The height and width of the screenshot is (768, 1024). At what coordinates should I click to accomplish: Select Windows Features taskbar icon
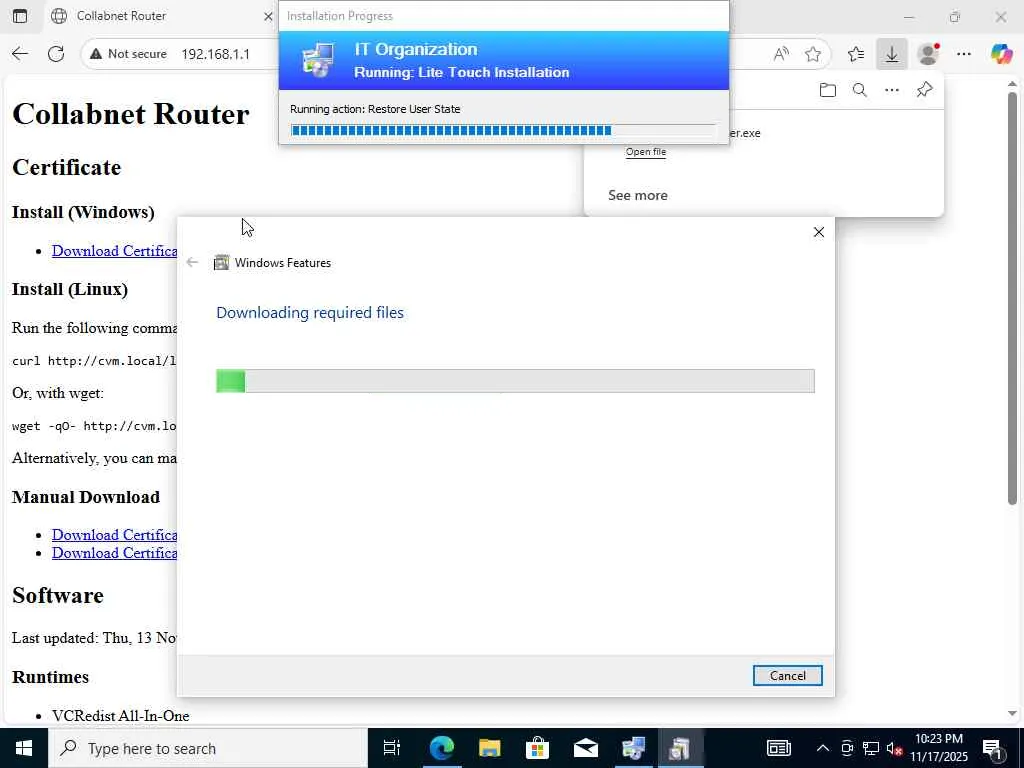[680, 748]
